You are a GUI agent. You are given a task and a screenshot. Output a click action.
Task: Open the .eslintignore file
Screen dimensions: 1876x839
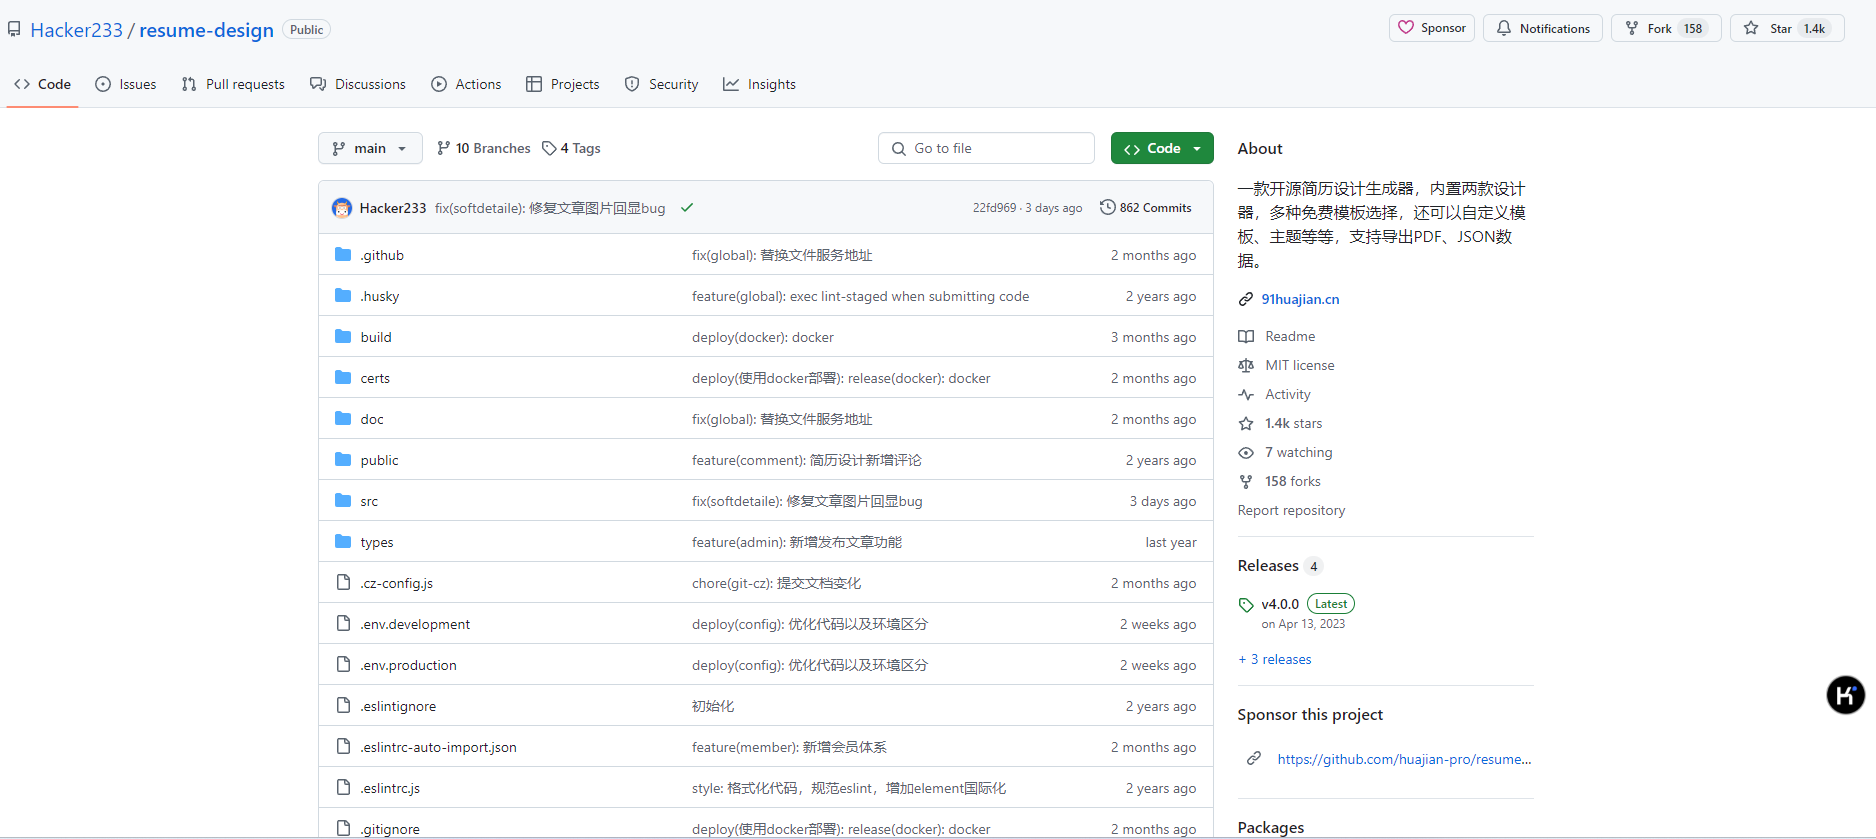coord(398,706)
